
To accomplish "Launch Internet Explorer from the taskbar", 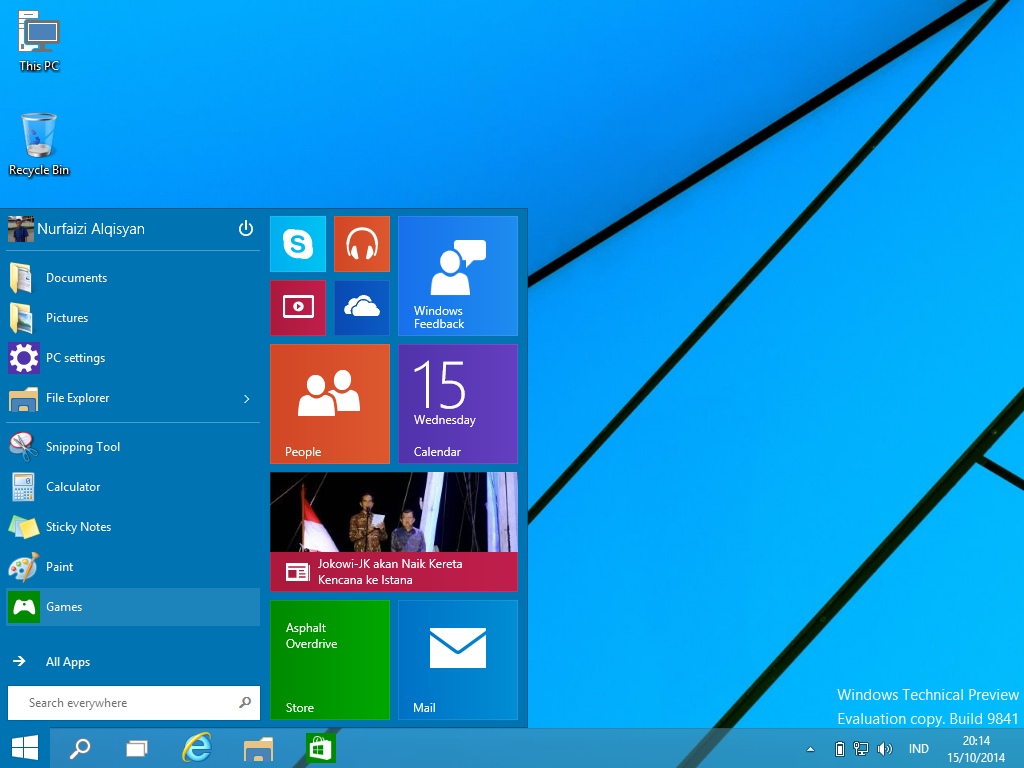I will (x=197, y=747).
